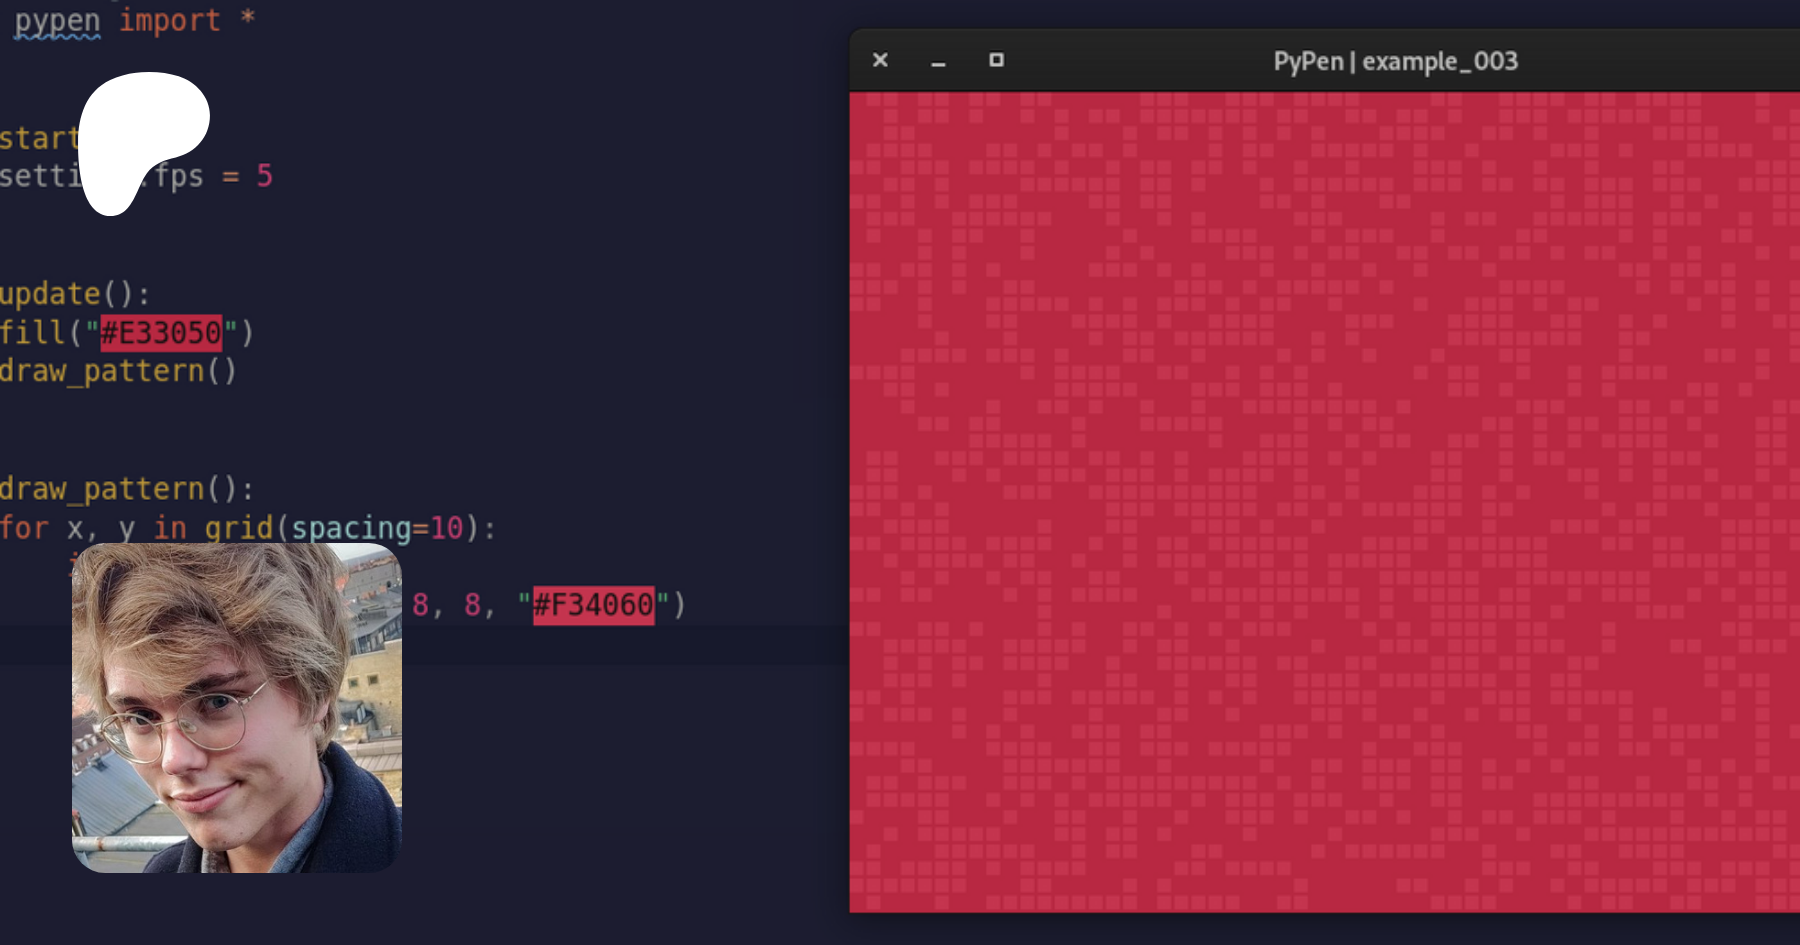Click the underlined grid function name
1800x945 pixels.
click(x=238, y=528)
